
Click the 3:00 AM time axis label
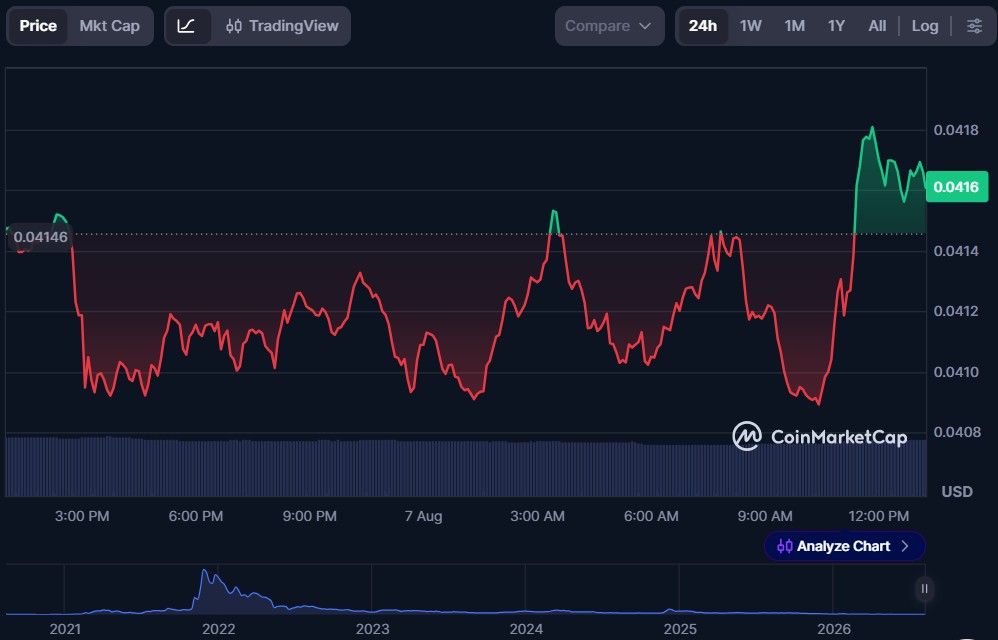pyautogui.click(x=537, y=516)
